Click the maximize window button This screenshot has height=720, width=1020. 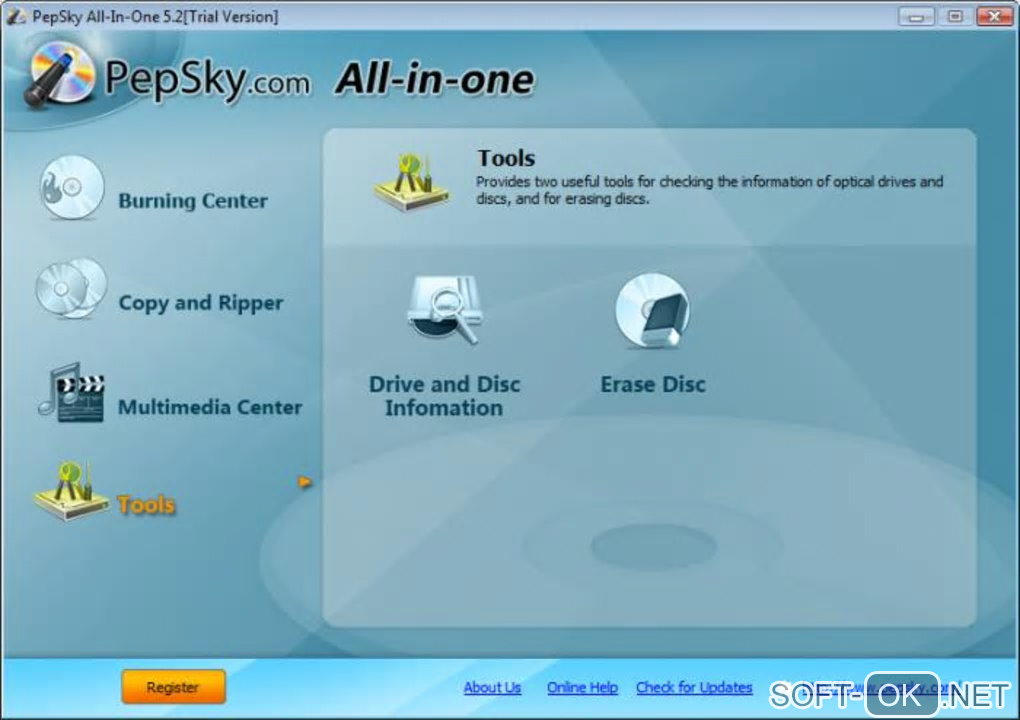(955, 16)
